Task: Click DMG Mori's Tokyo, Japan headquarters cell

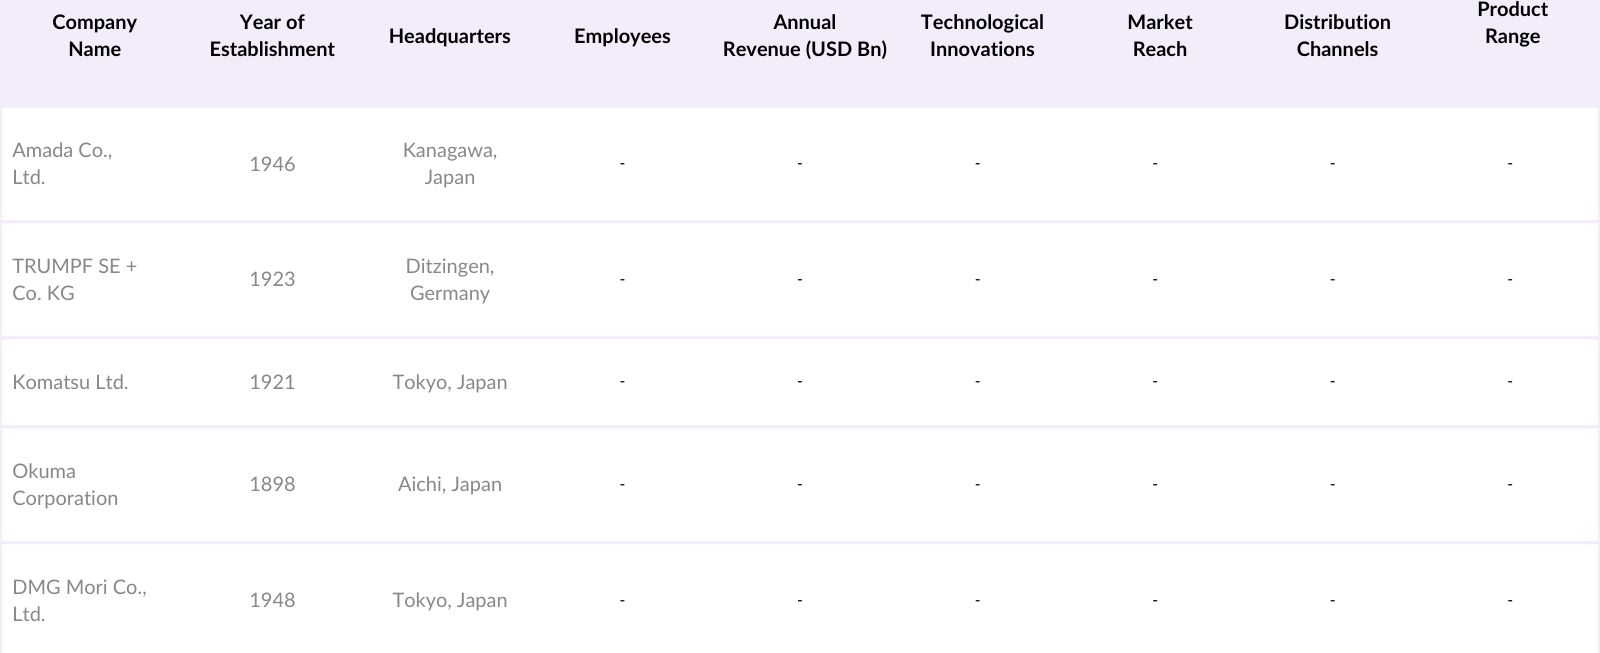Action: point(449,600)
